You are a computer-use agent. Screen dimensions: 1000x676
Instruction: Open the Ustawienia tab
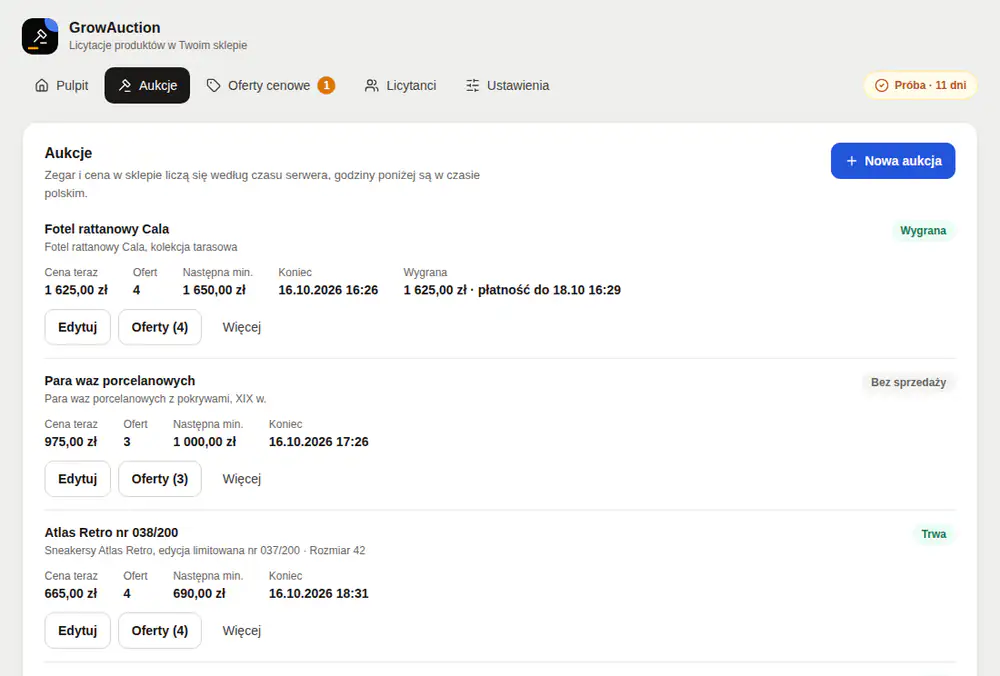[508, 85]
